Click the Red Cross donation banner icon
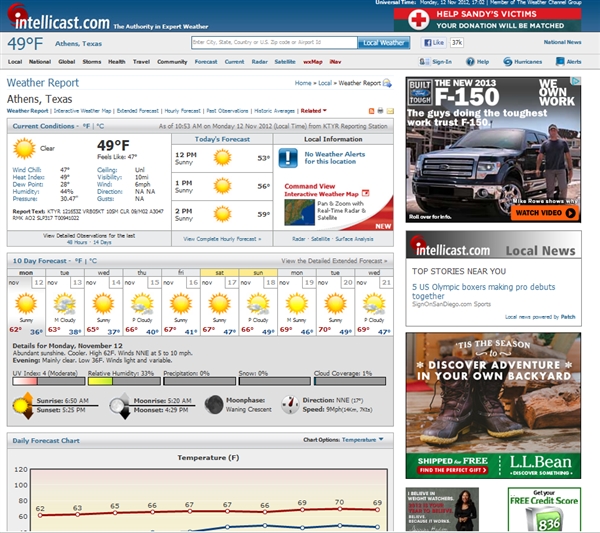 pyautogui.click(x=418, y=20)
